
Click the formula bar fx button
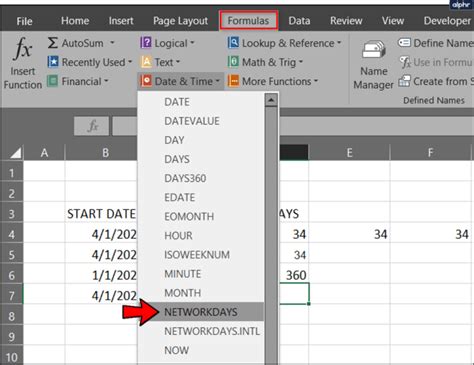click(92, 126)
